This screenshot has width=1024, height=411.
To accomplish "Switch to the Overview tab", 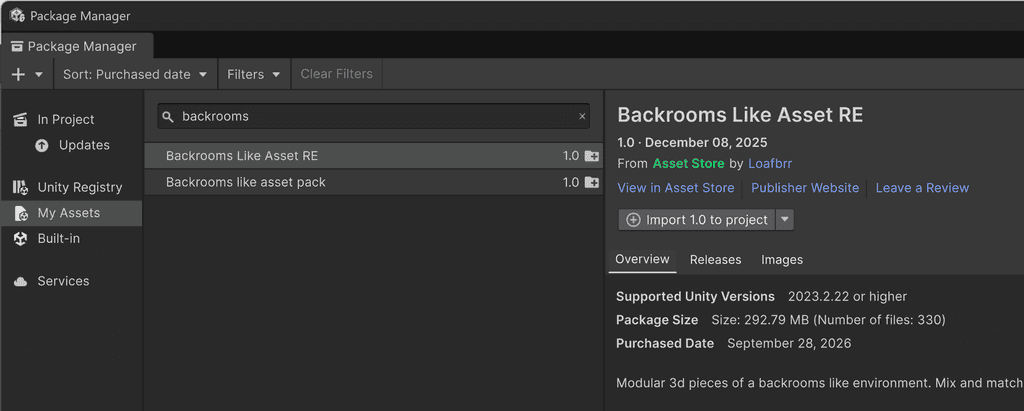I will tap(642, 259).
